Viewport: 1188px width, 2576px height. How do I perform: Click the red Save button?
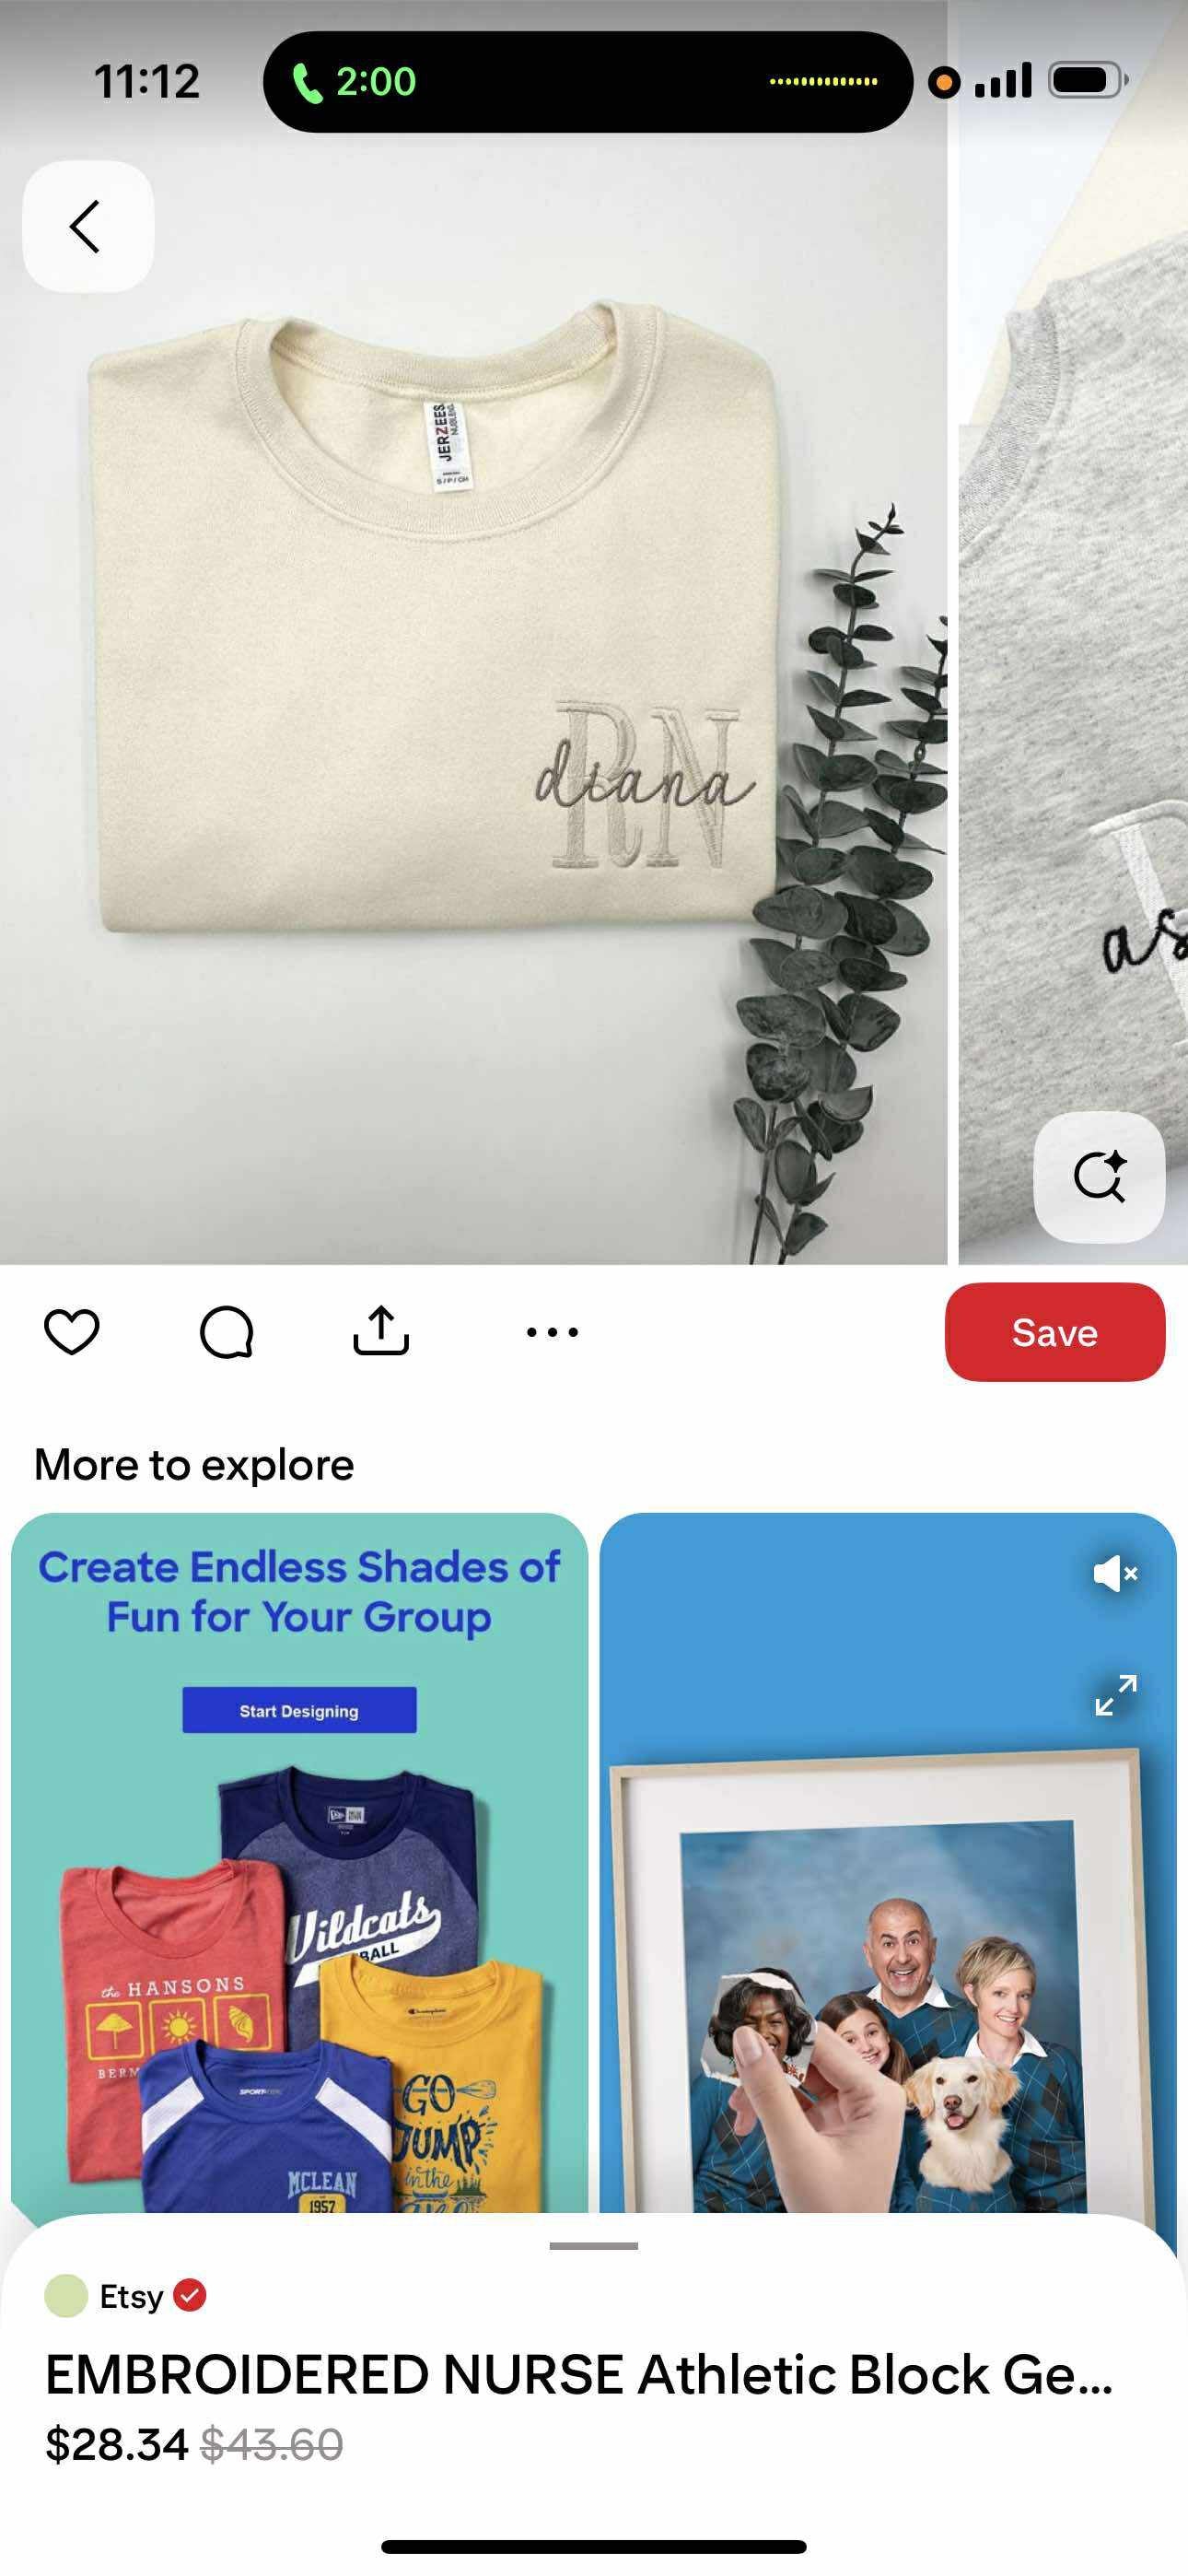coord(1055,1332)
